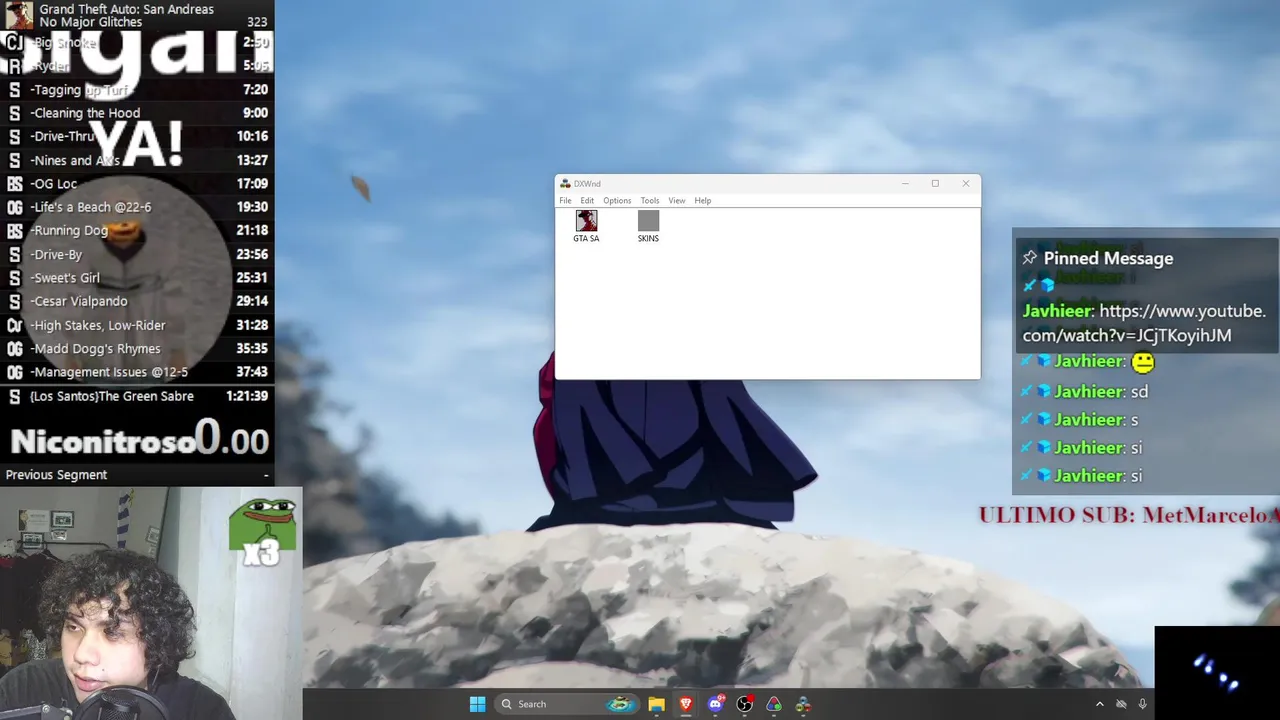Image resolution: width=1280 pixels, height=720 pixels.
Task: Open Brave browser from the taskbar
Action: (686, 704)
